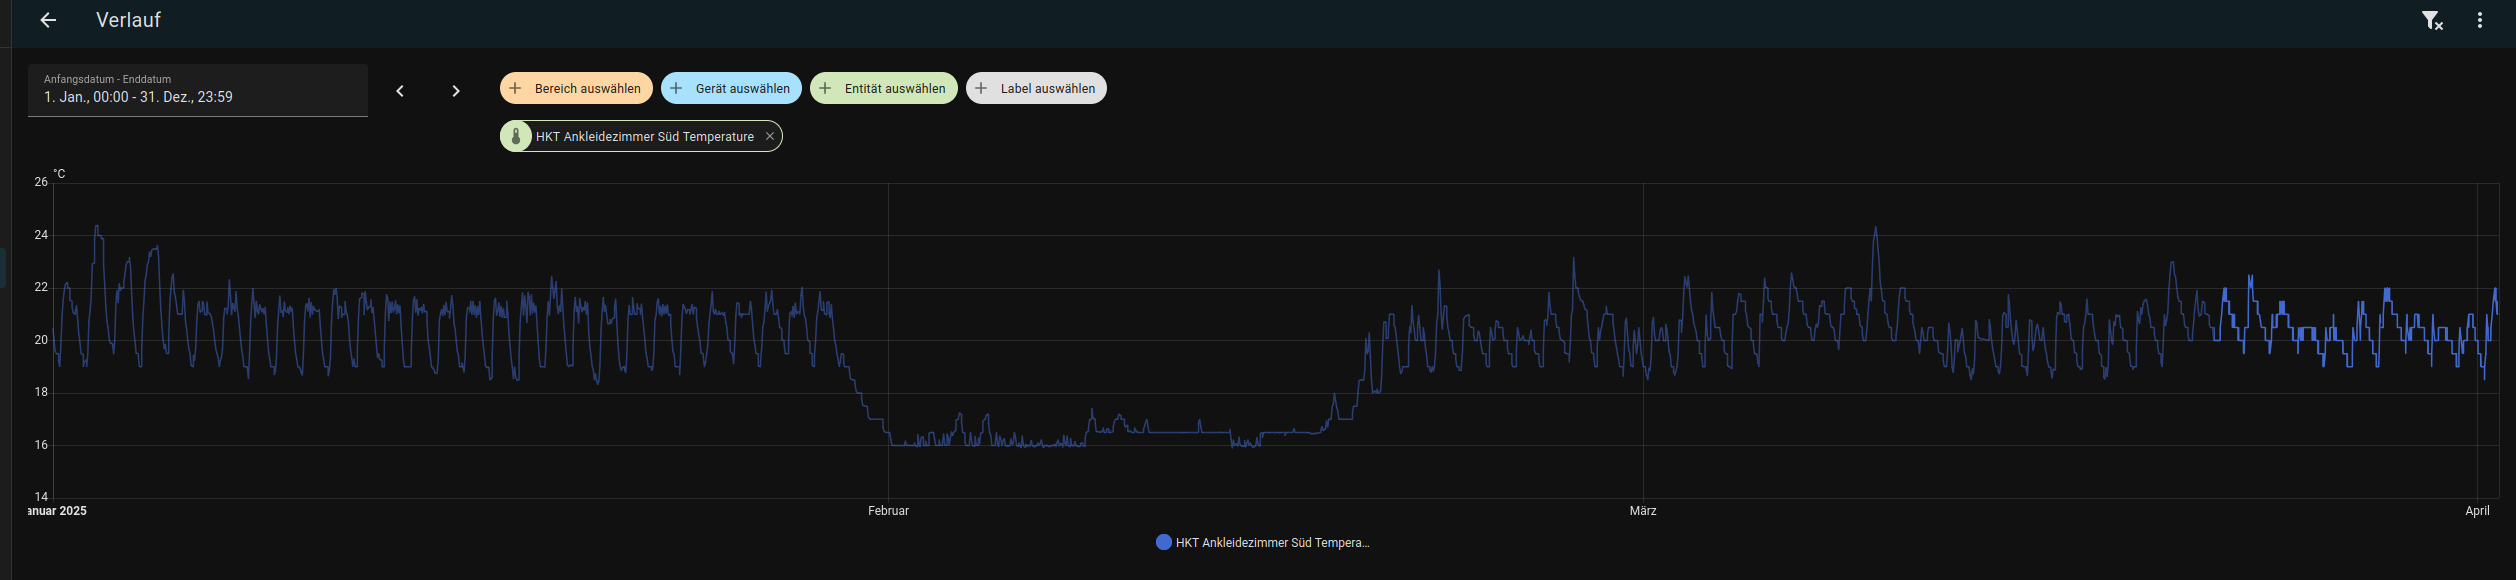This screenshot has height=580, width=2516.
Task: Click the April label on time axis
Action: tap(2477, 511)
